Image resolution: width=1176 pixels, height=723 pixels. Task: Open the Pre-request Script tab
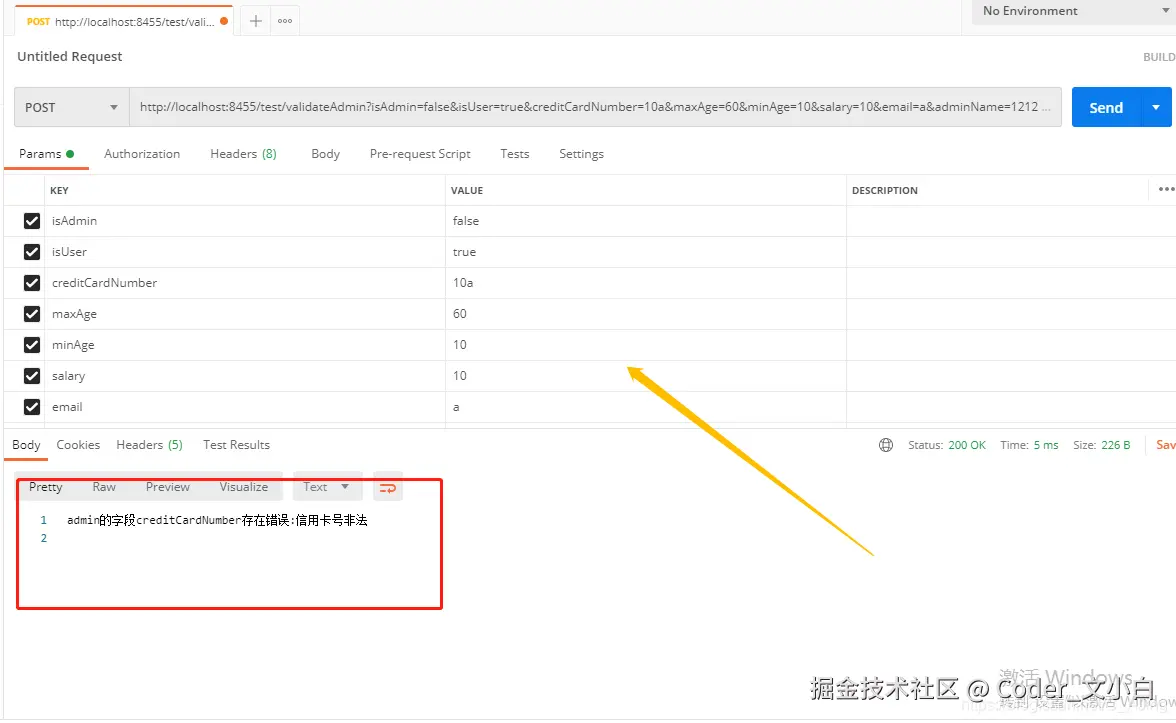point(420,154)
